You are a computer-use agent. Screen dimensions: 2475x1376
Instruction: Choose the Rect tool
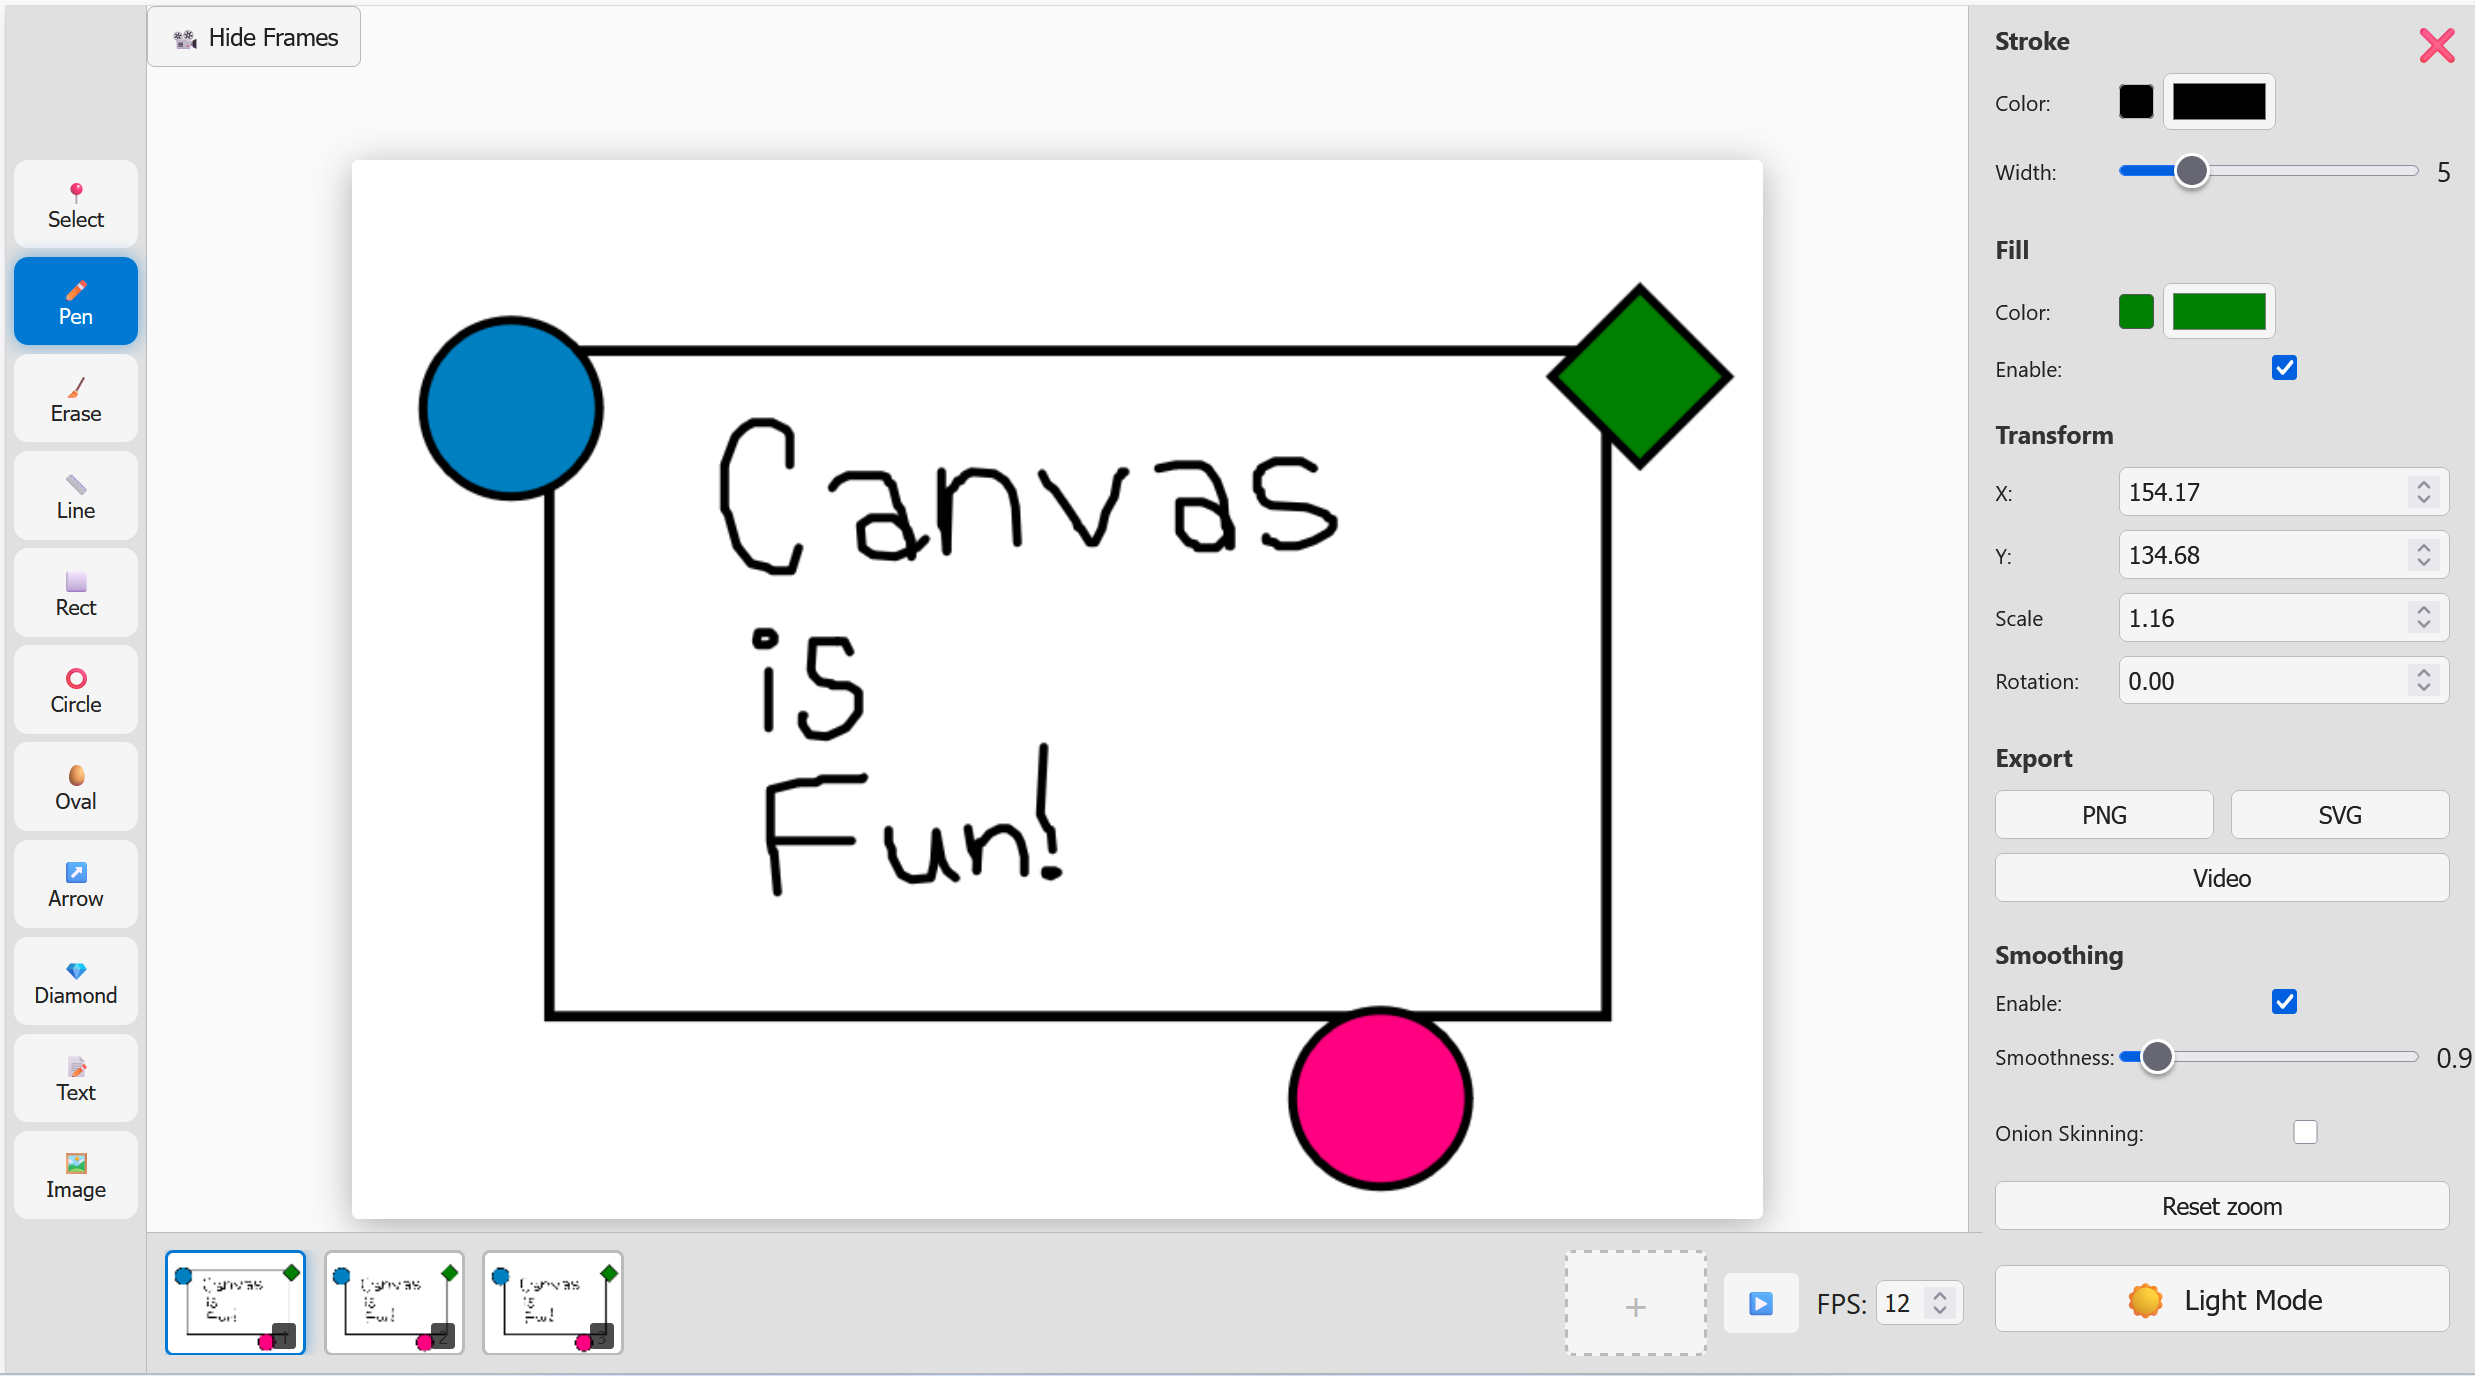pyautogui.click(x=75, y=592)
